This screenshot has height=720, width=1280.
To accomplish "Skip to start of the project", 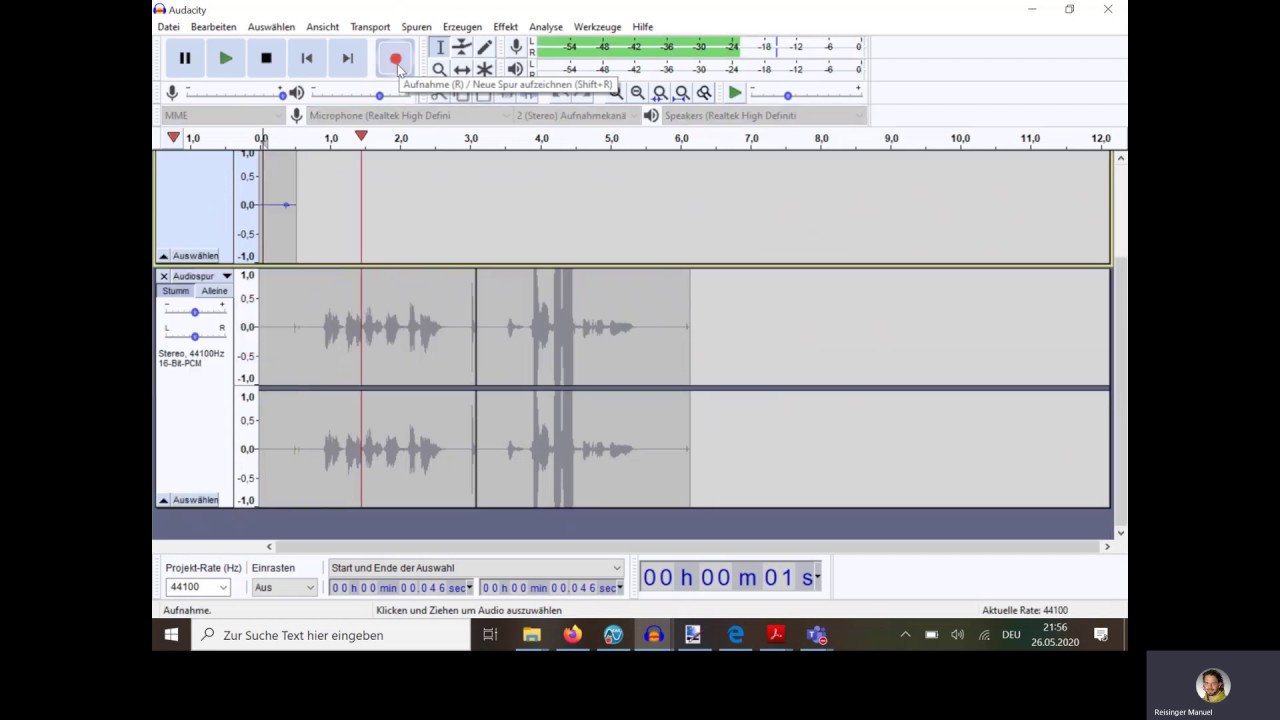I will (x=307, y=59).
